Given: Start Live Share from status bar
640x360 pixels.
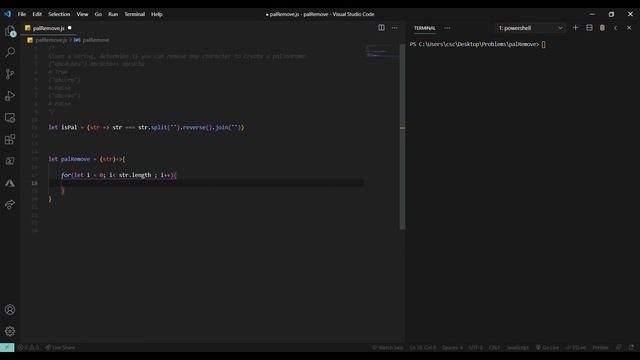Looking at the screenshot, I should coord(60,347).
